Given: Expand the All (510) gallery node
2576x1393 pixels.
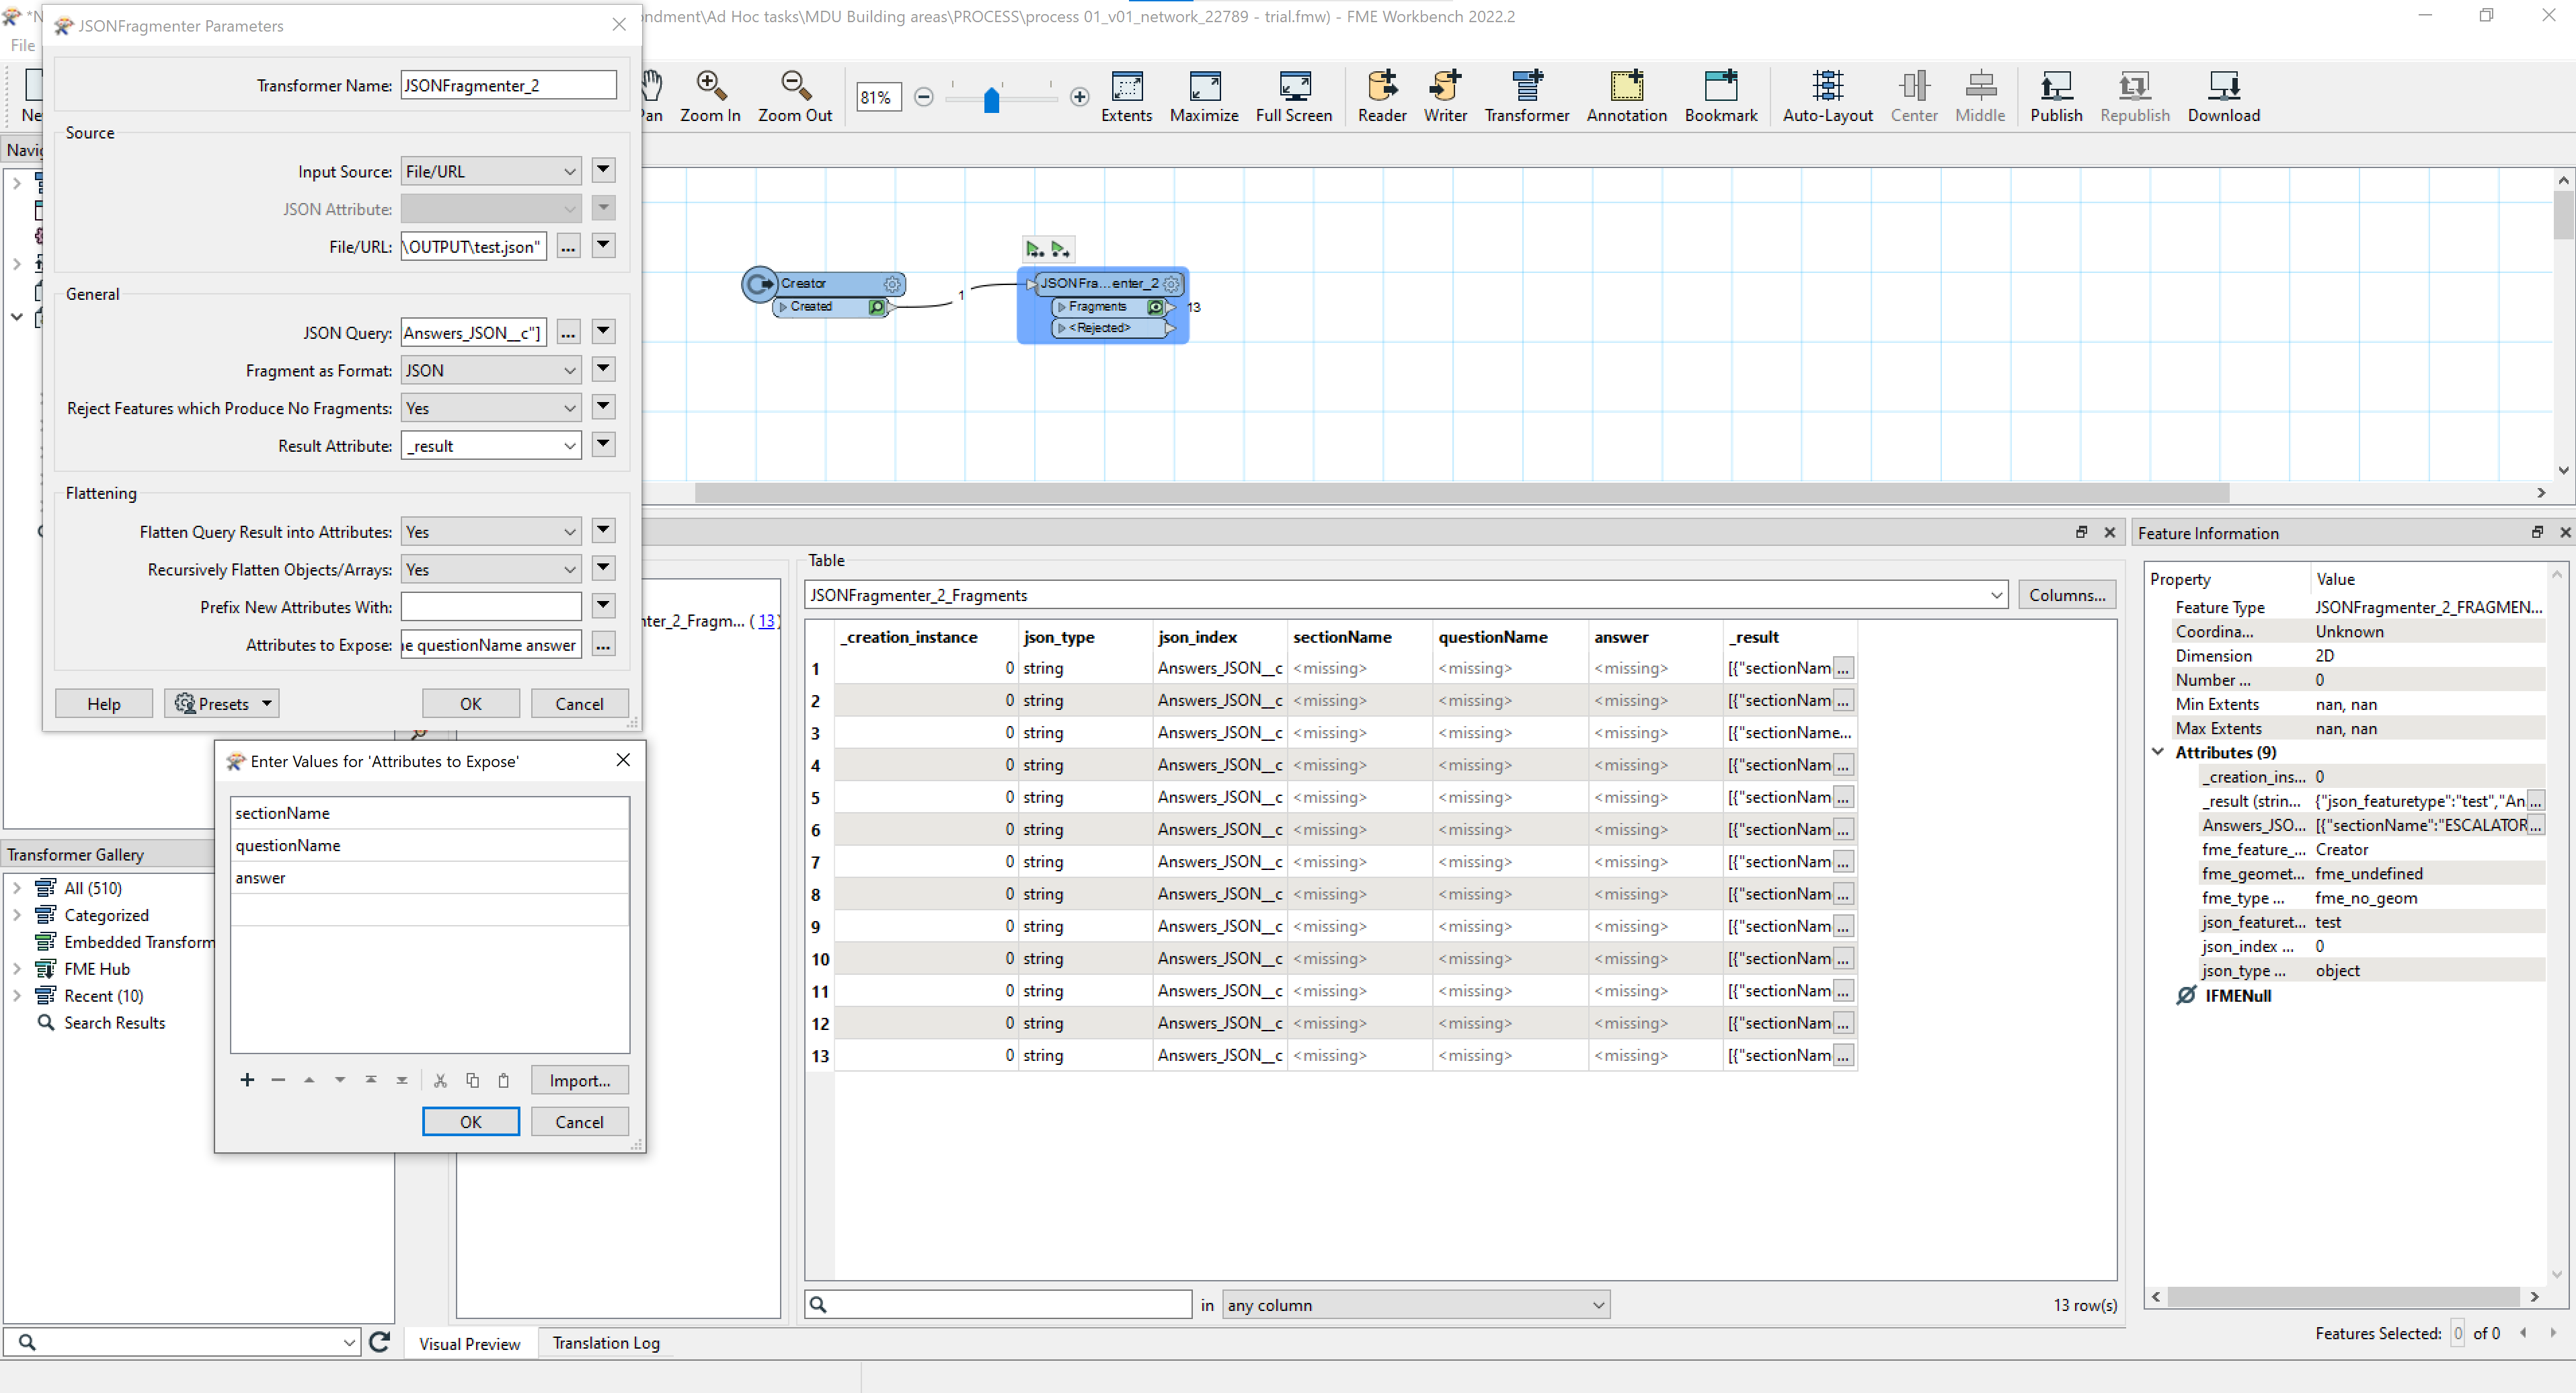Looking at the screenshot, I should pos(17,888).
